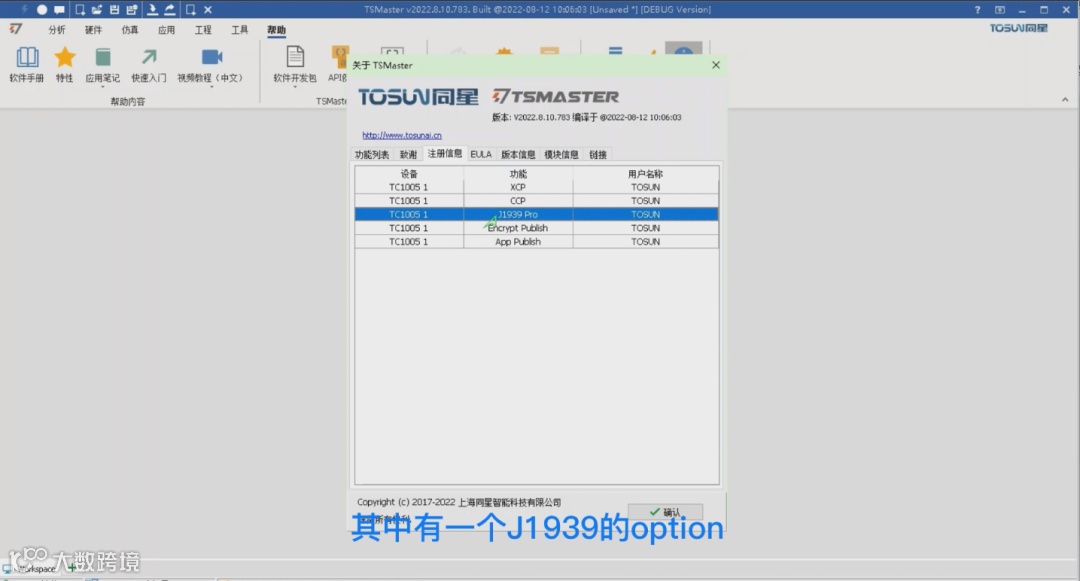
Task: Click the 应用笔记 notebook icon
Action: (103, 57)
